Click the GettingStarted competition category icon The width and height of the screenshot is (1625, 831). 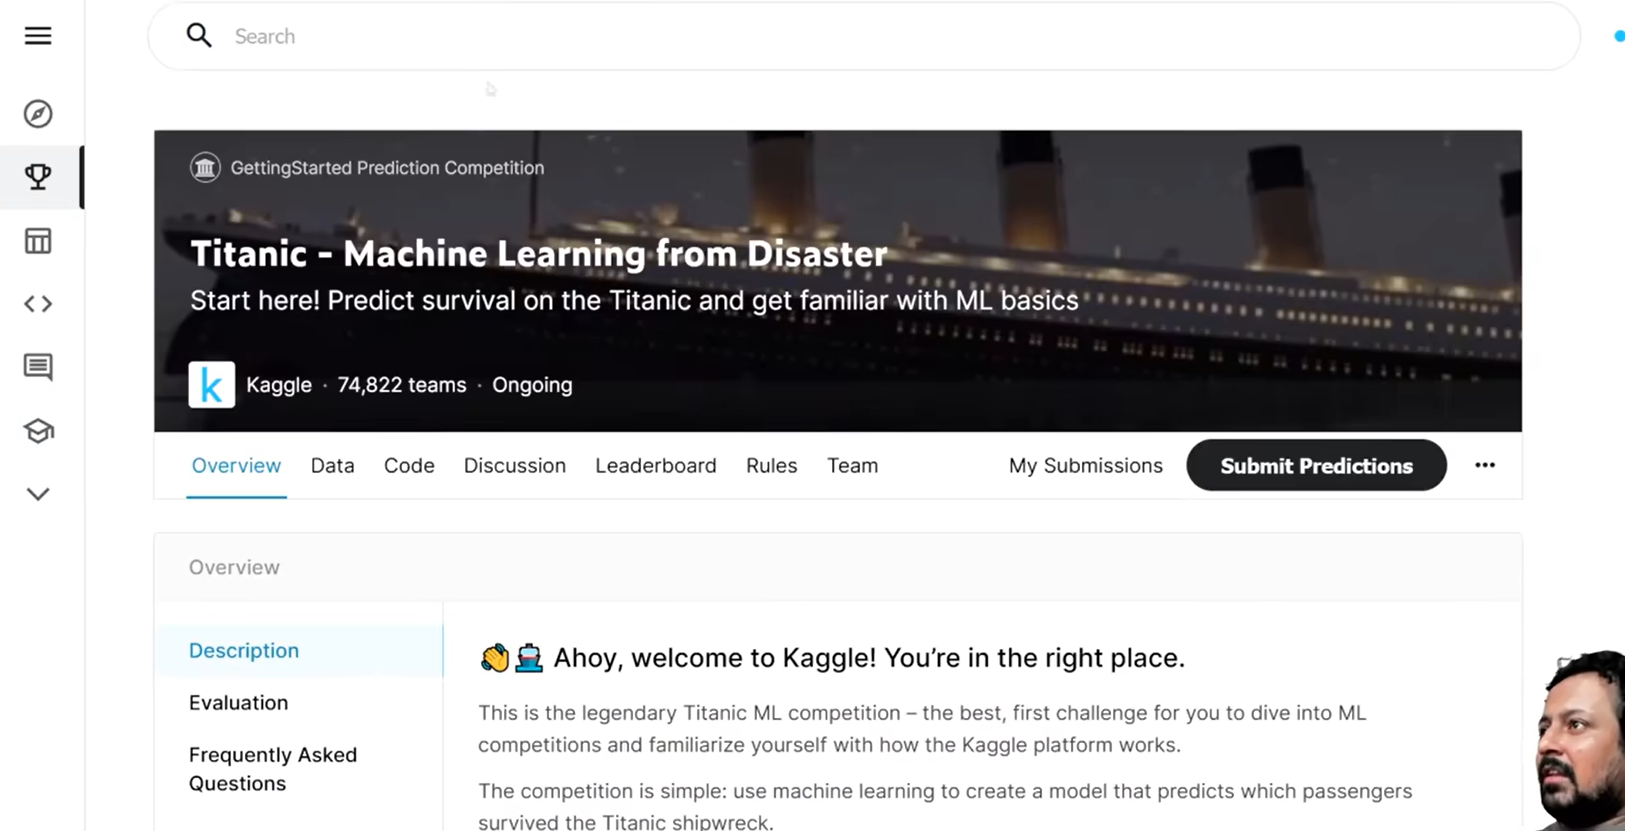pyautogui.click(x=205, y=167)
